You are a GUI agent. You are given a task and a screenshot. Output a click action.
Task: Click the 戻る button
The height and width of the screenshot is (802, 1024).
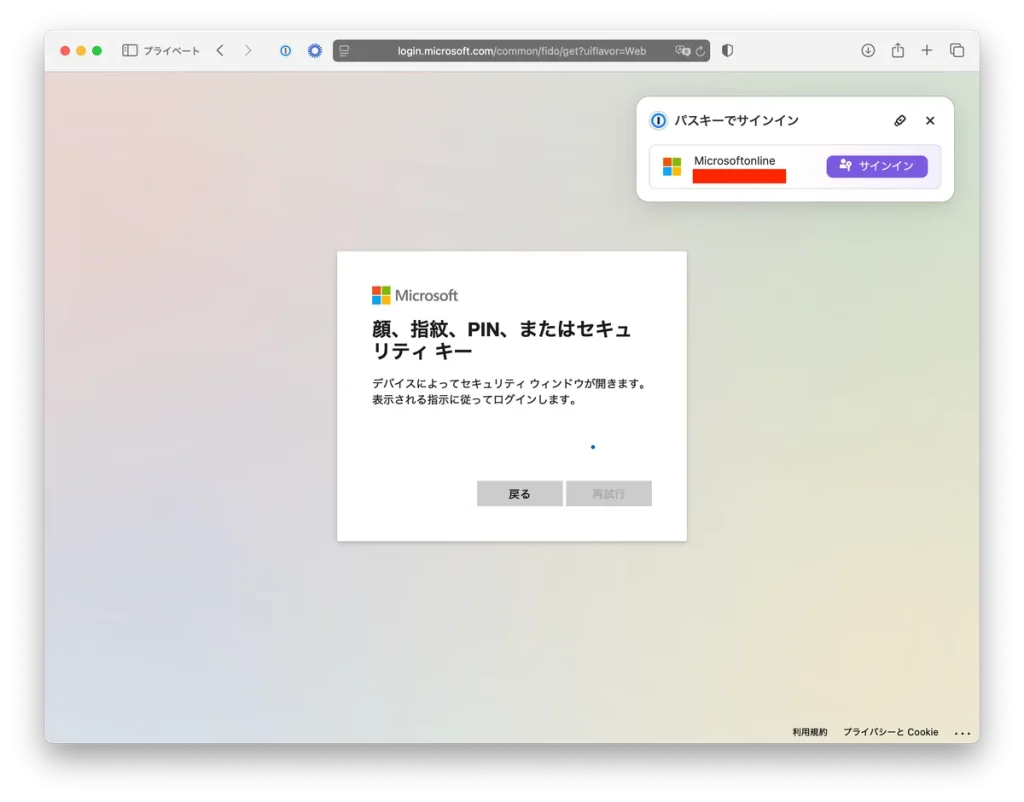coord(519,494)
